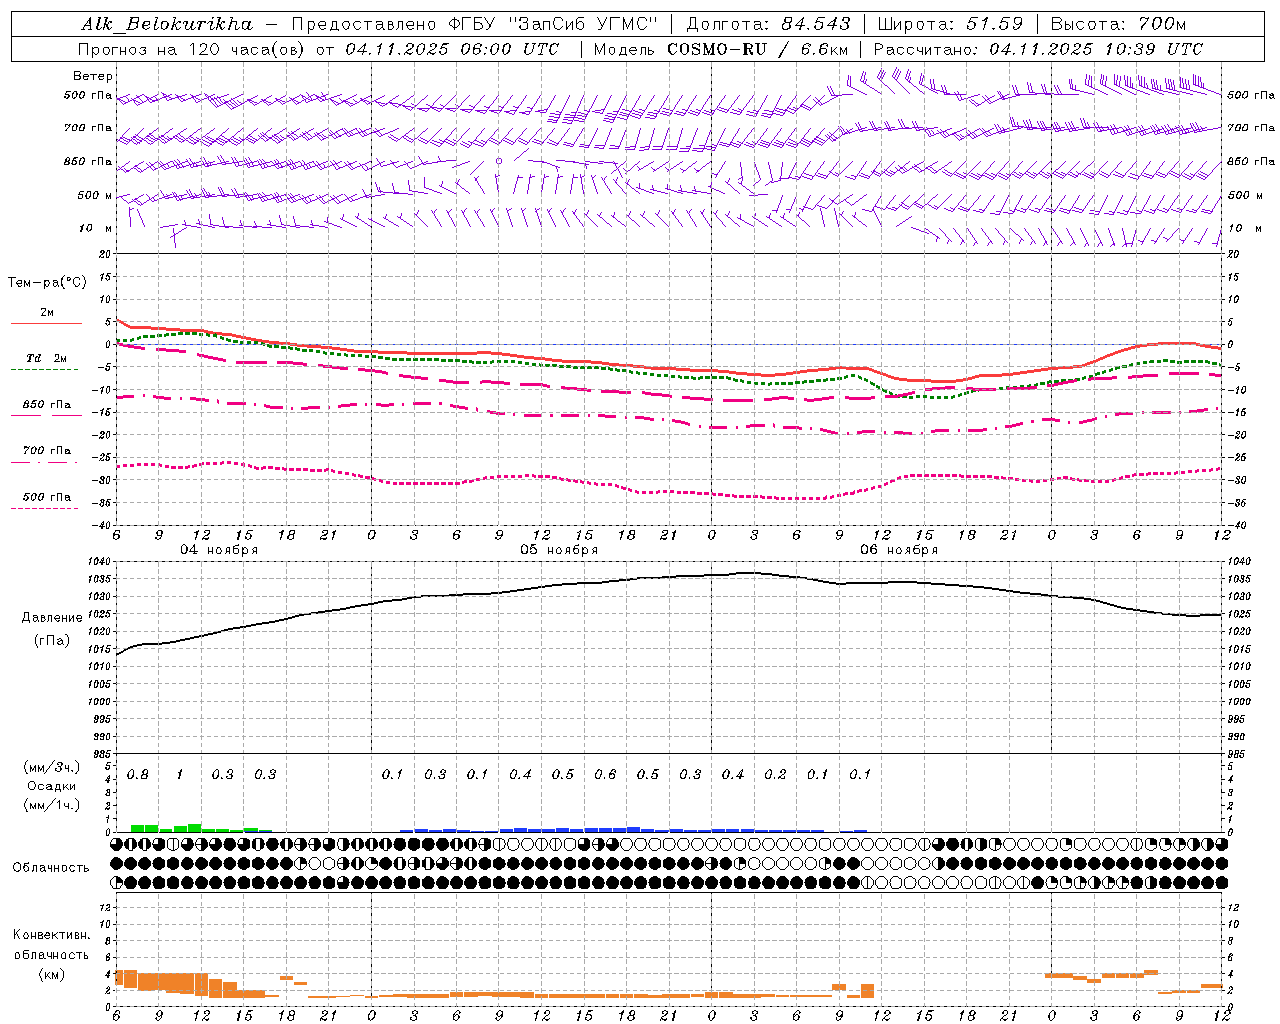The height and width of the screenshot is (1024, 1280).
Task: Click the 'Широта: 51.59' latitude value
Action: [950, 24]
